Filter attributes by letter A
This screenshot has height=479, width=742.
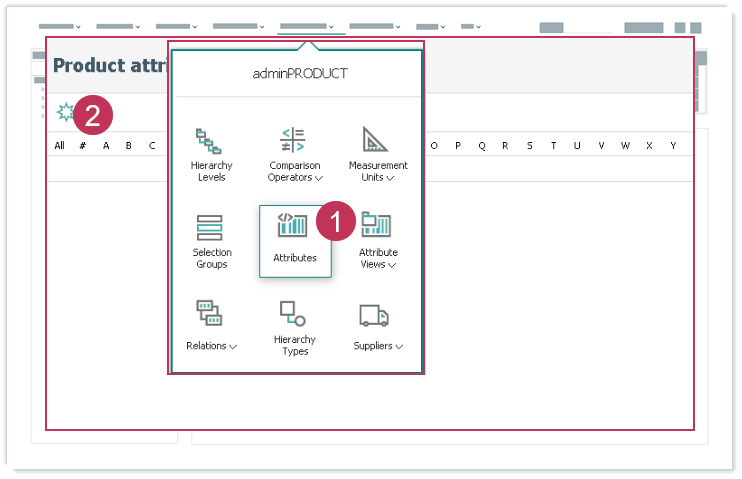point(106,146)
